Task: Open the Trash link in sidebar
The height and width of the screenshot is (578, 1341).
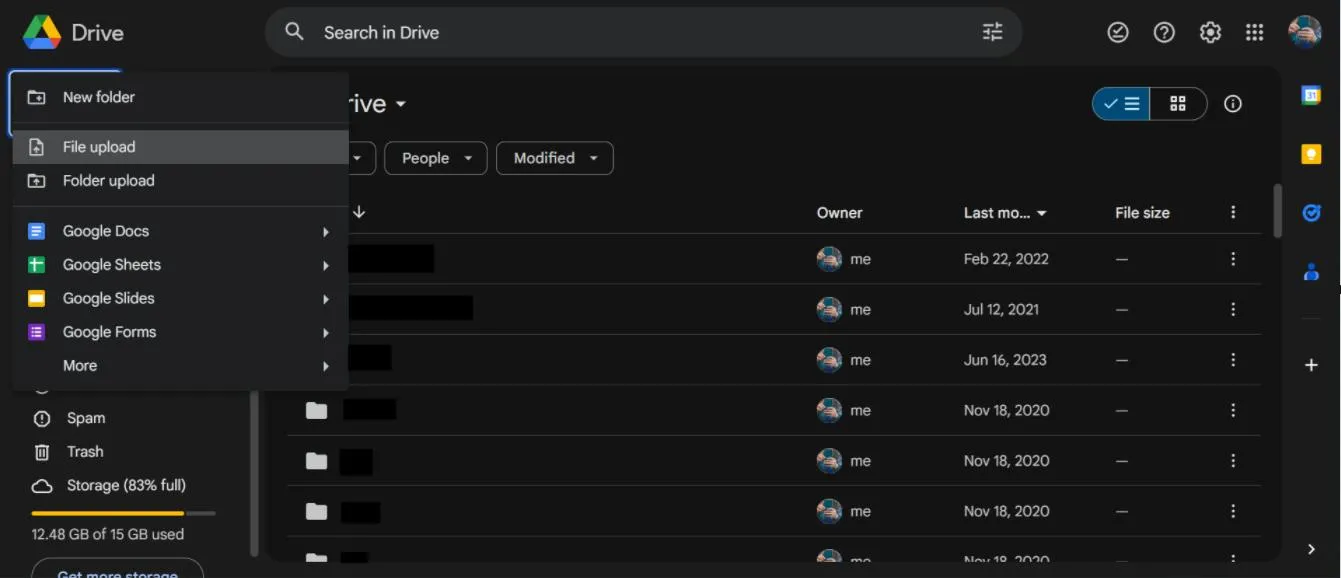Action: [x=85, y=452]
